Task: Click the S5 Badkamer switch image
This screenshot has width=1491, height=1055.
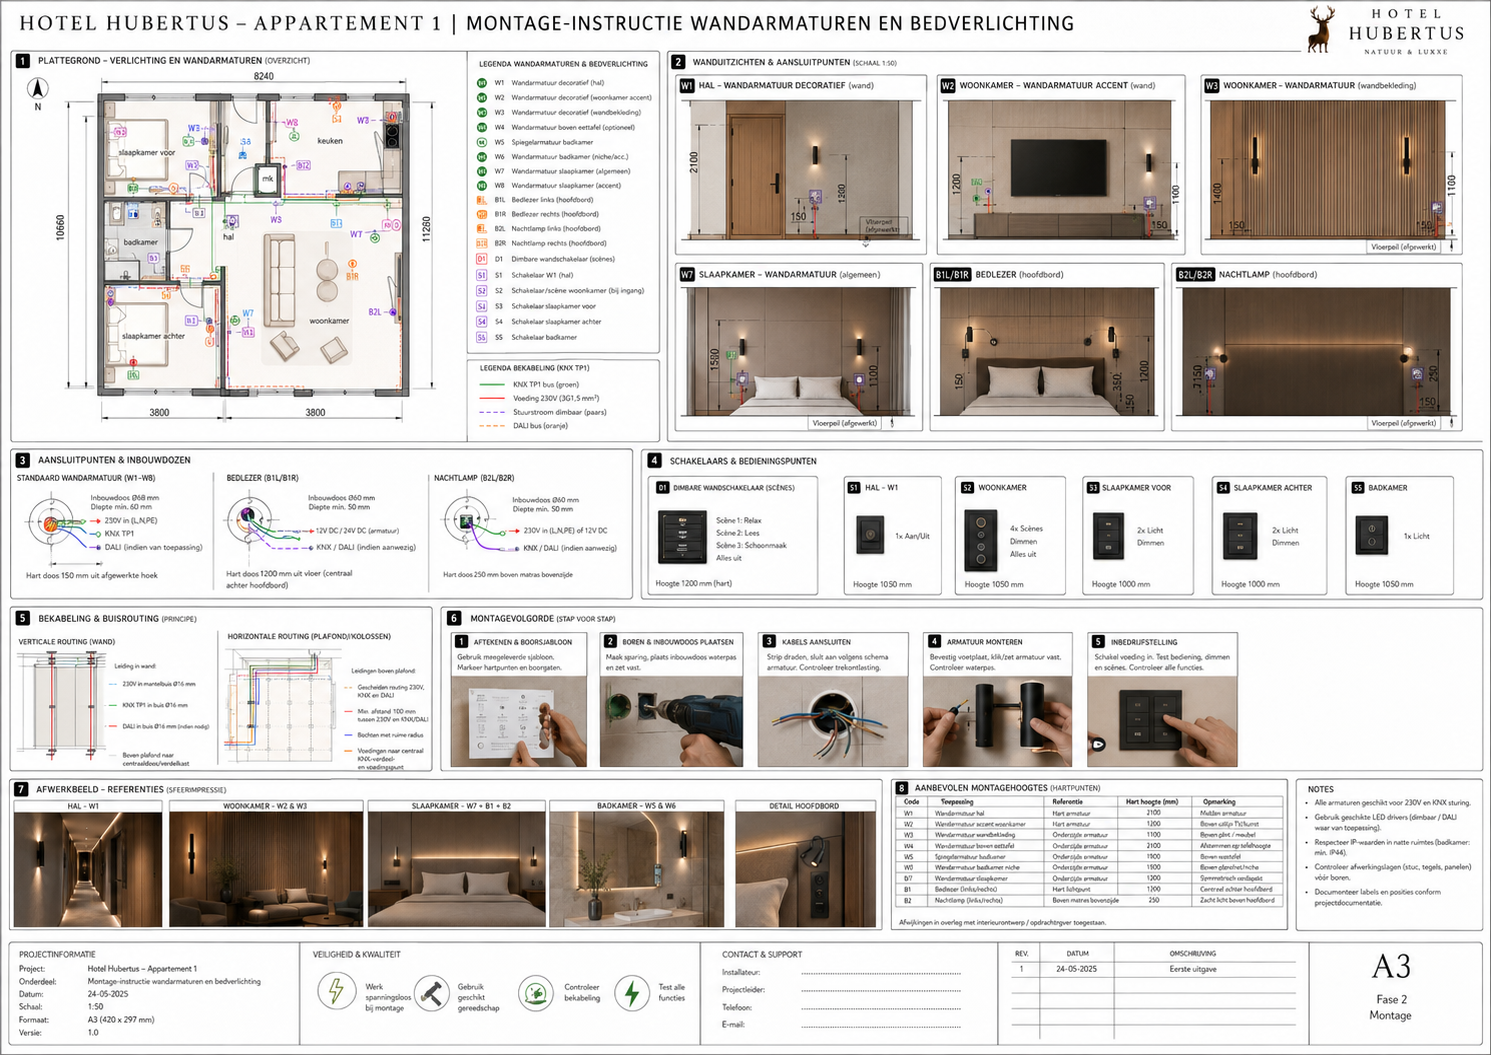Action: 1372,535
